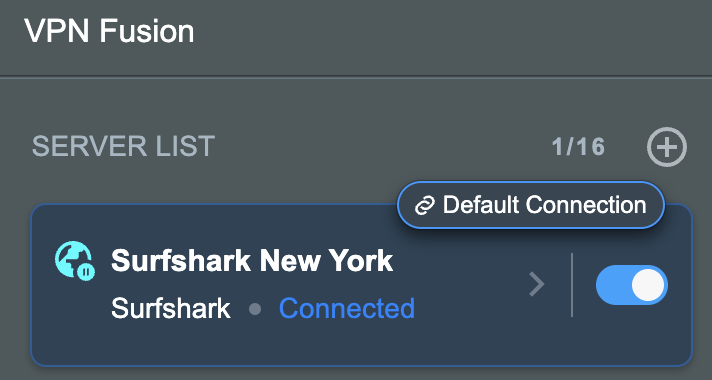Image resolution: width=712 pixels, height=380 pixels.
Task: Click the globe icon for Surfshark New York
Action: [73, 259]
